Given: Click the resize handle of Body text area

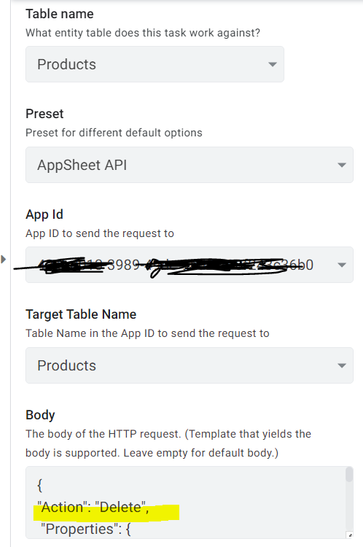Looking at the screenshot, I should pyautogui.click(x=350, y=535).
